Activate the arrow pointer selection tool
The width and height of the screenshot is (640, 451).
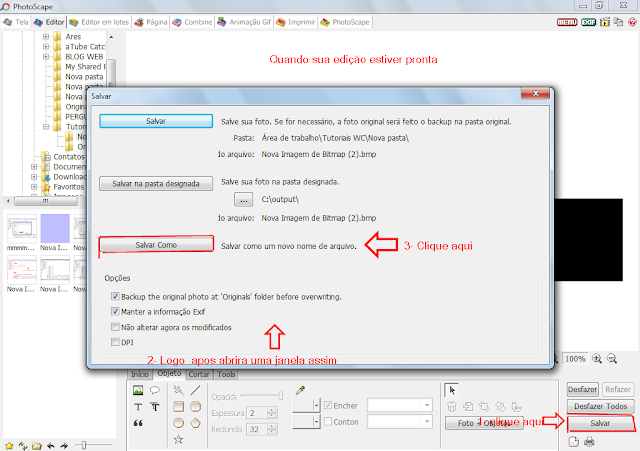click(451, 390)
